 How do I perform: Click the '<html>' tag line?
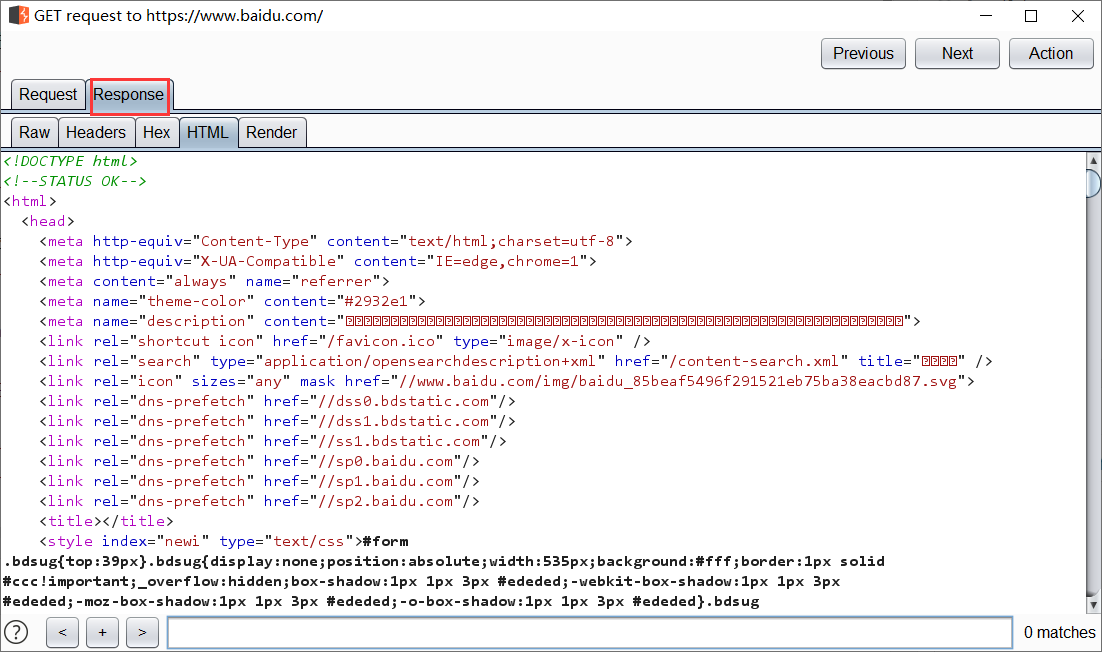click(30, 201)
